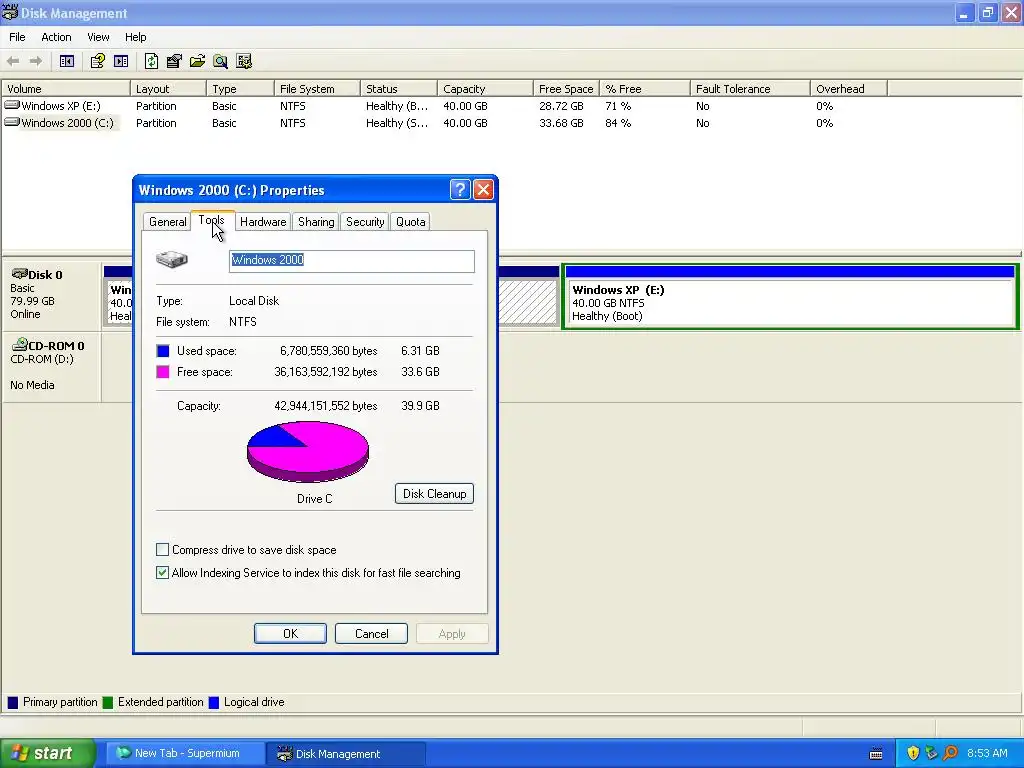Click the green Extended partition legend swatch
1024x768 pixels.
[108, 703]
